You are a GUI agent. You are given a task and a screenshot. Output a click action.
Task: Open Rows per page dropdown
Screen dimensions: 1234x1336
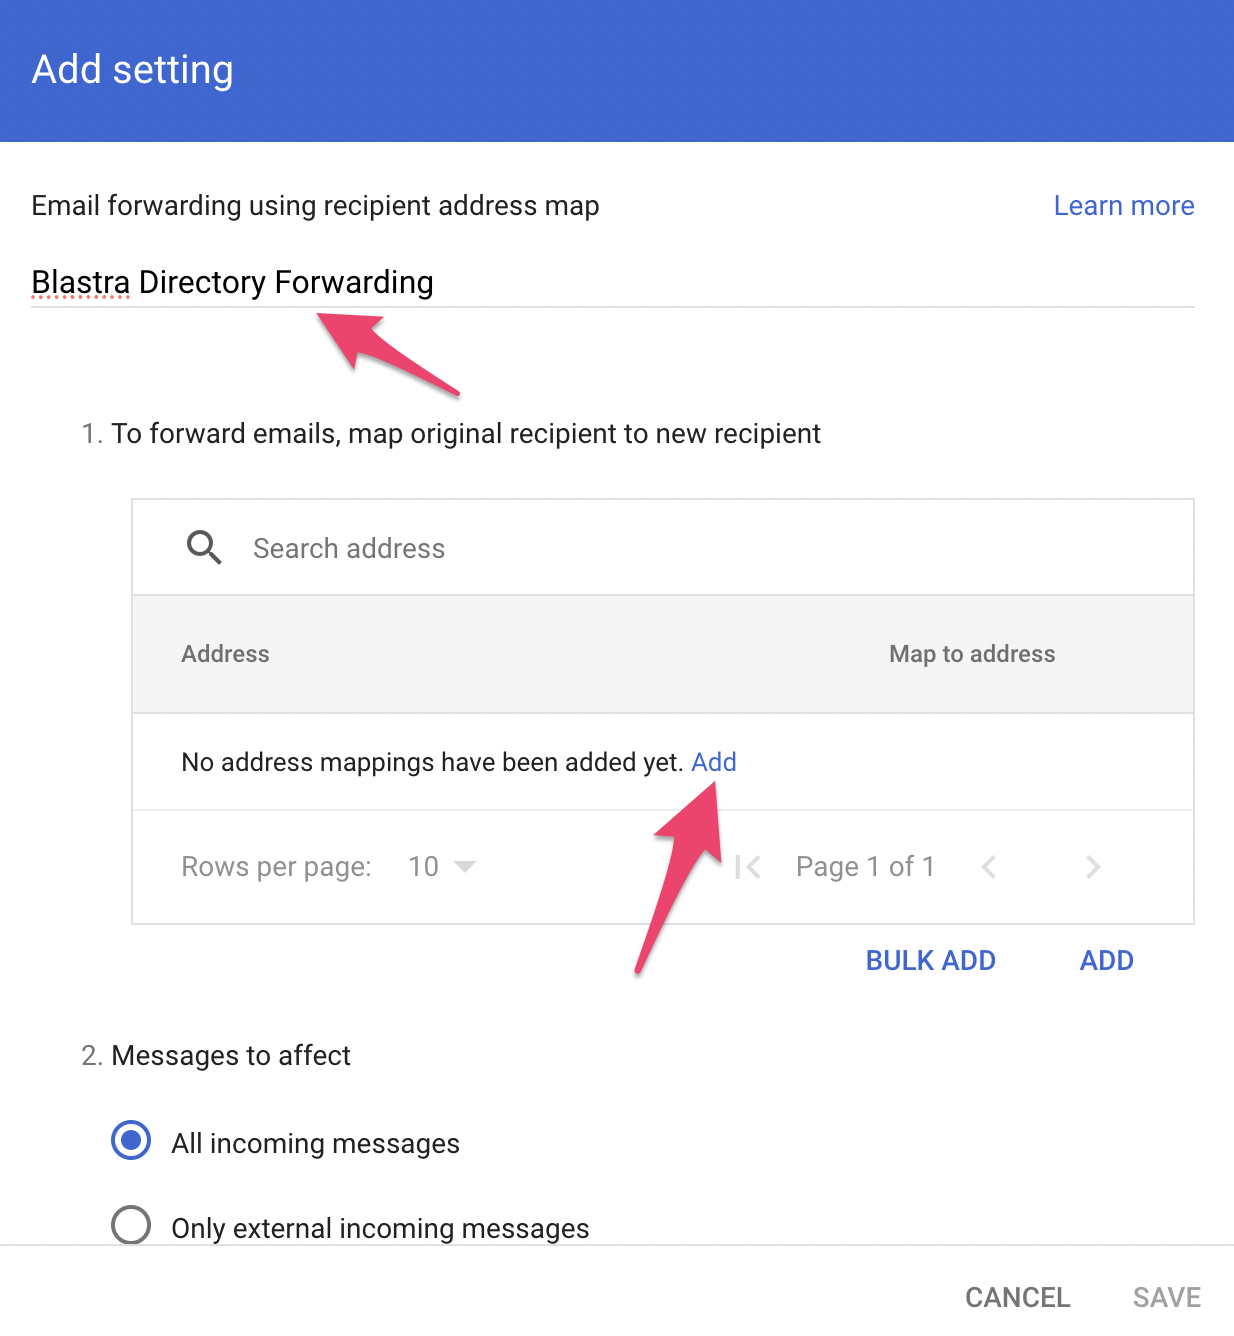click(464, 867)
